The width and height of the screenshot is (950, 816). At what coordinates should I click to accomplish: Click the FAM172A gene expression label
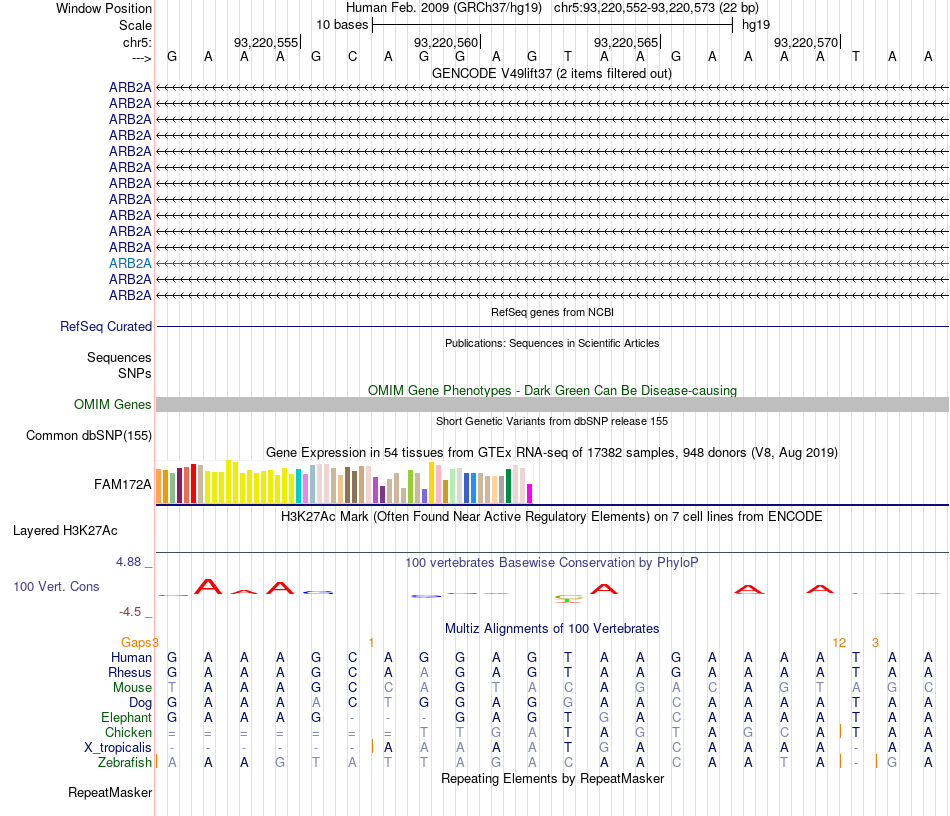[122, 485]
